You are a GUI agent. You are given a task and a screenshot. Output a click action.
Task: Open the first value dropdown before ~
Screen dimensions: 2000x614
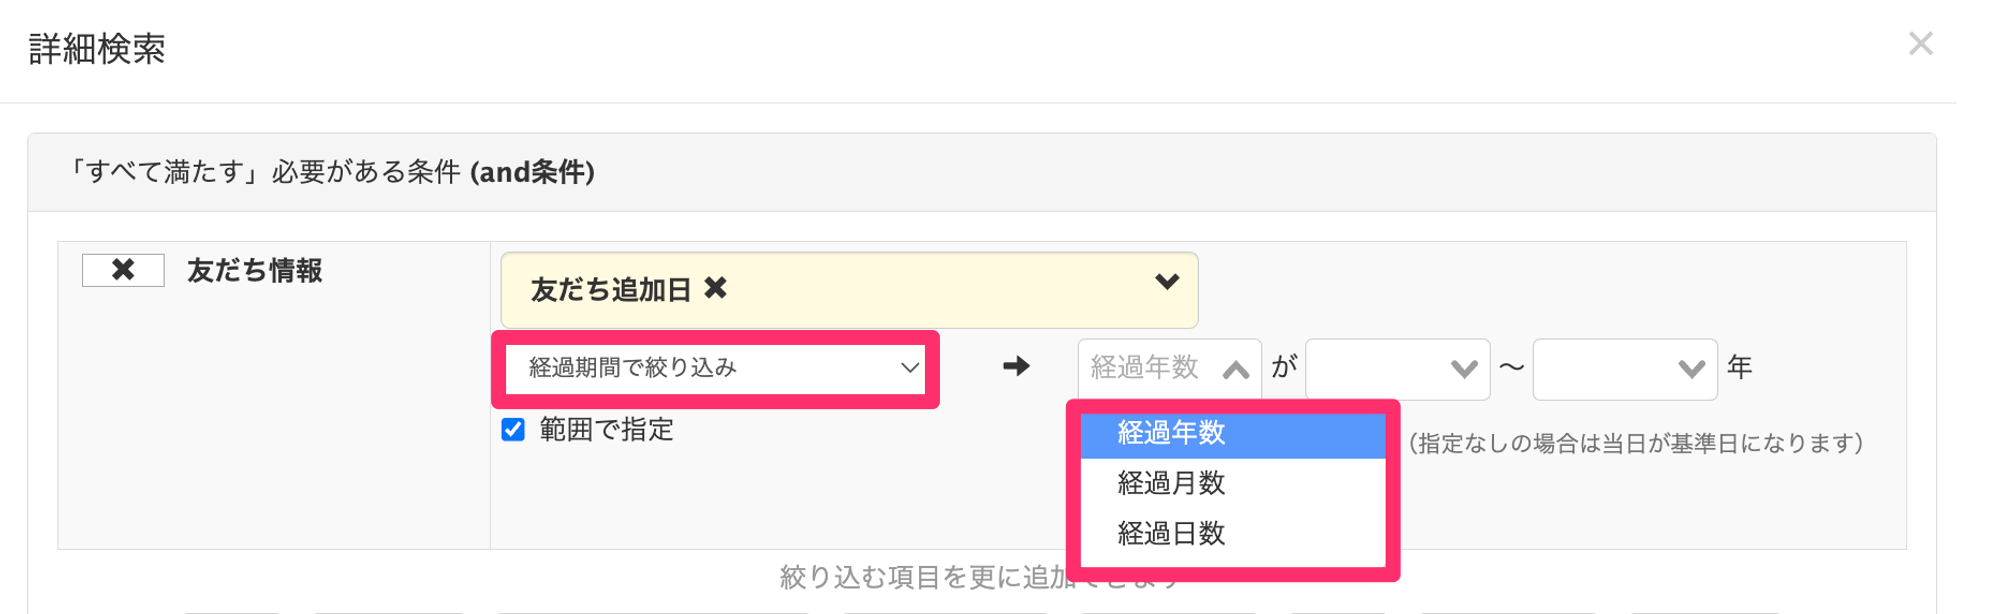(x=1397, y=368)
